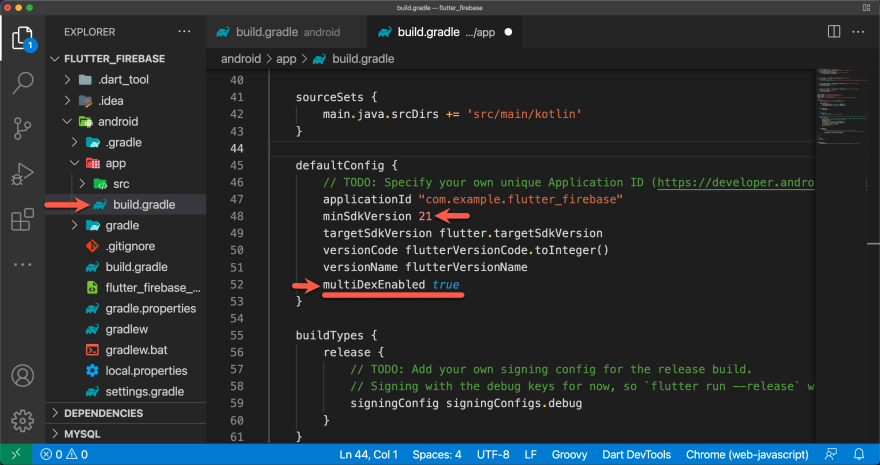Open errors and warnings count in status bar

[64, 454]
